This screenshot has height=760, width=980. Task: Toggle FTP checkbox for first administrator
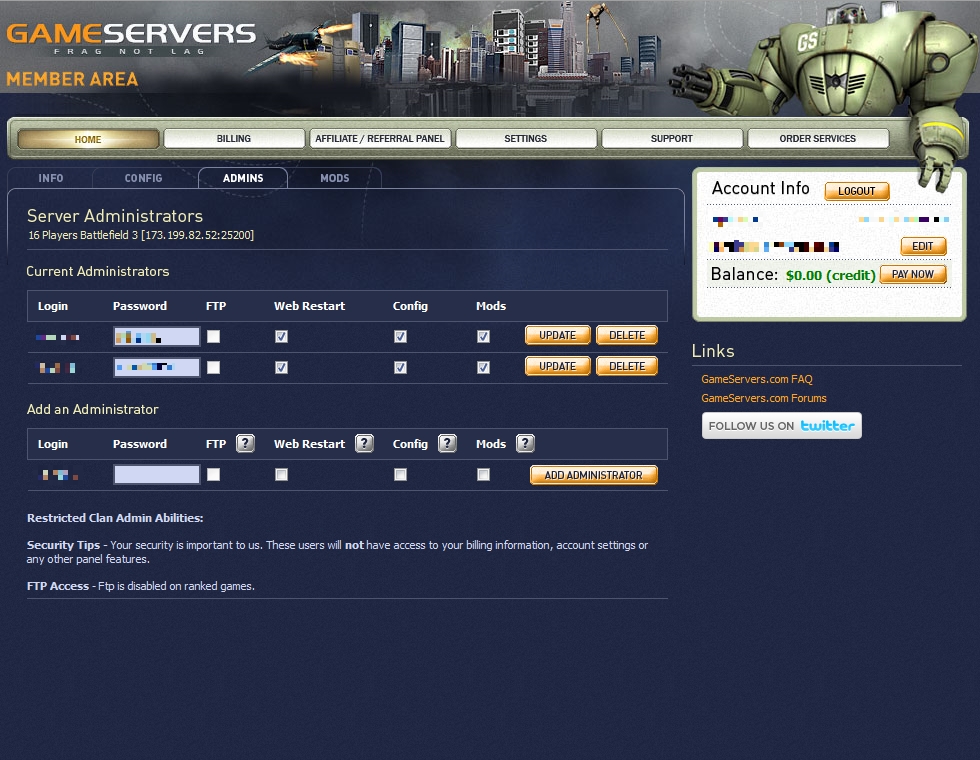[x=214, y=337]
